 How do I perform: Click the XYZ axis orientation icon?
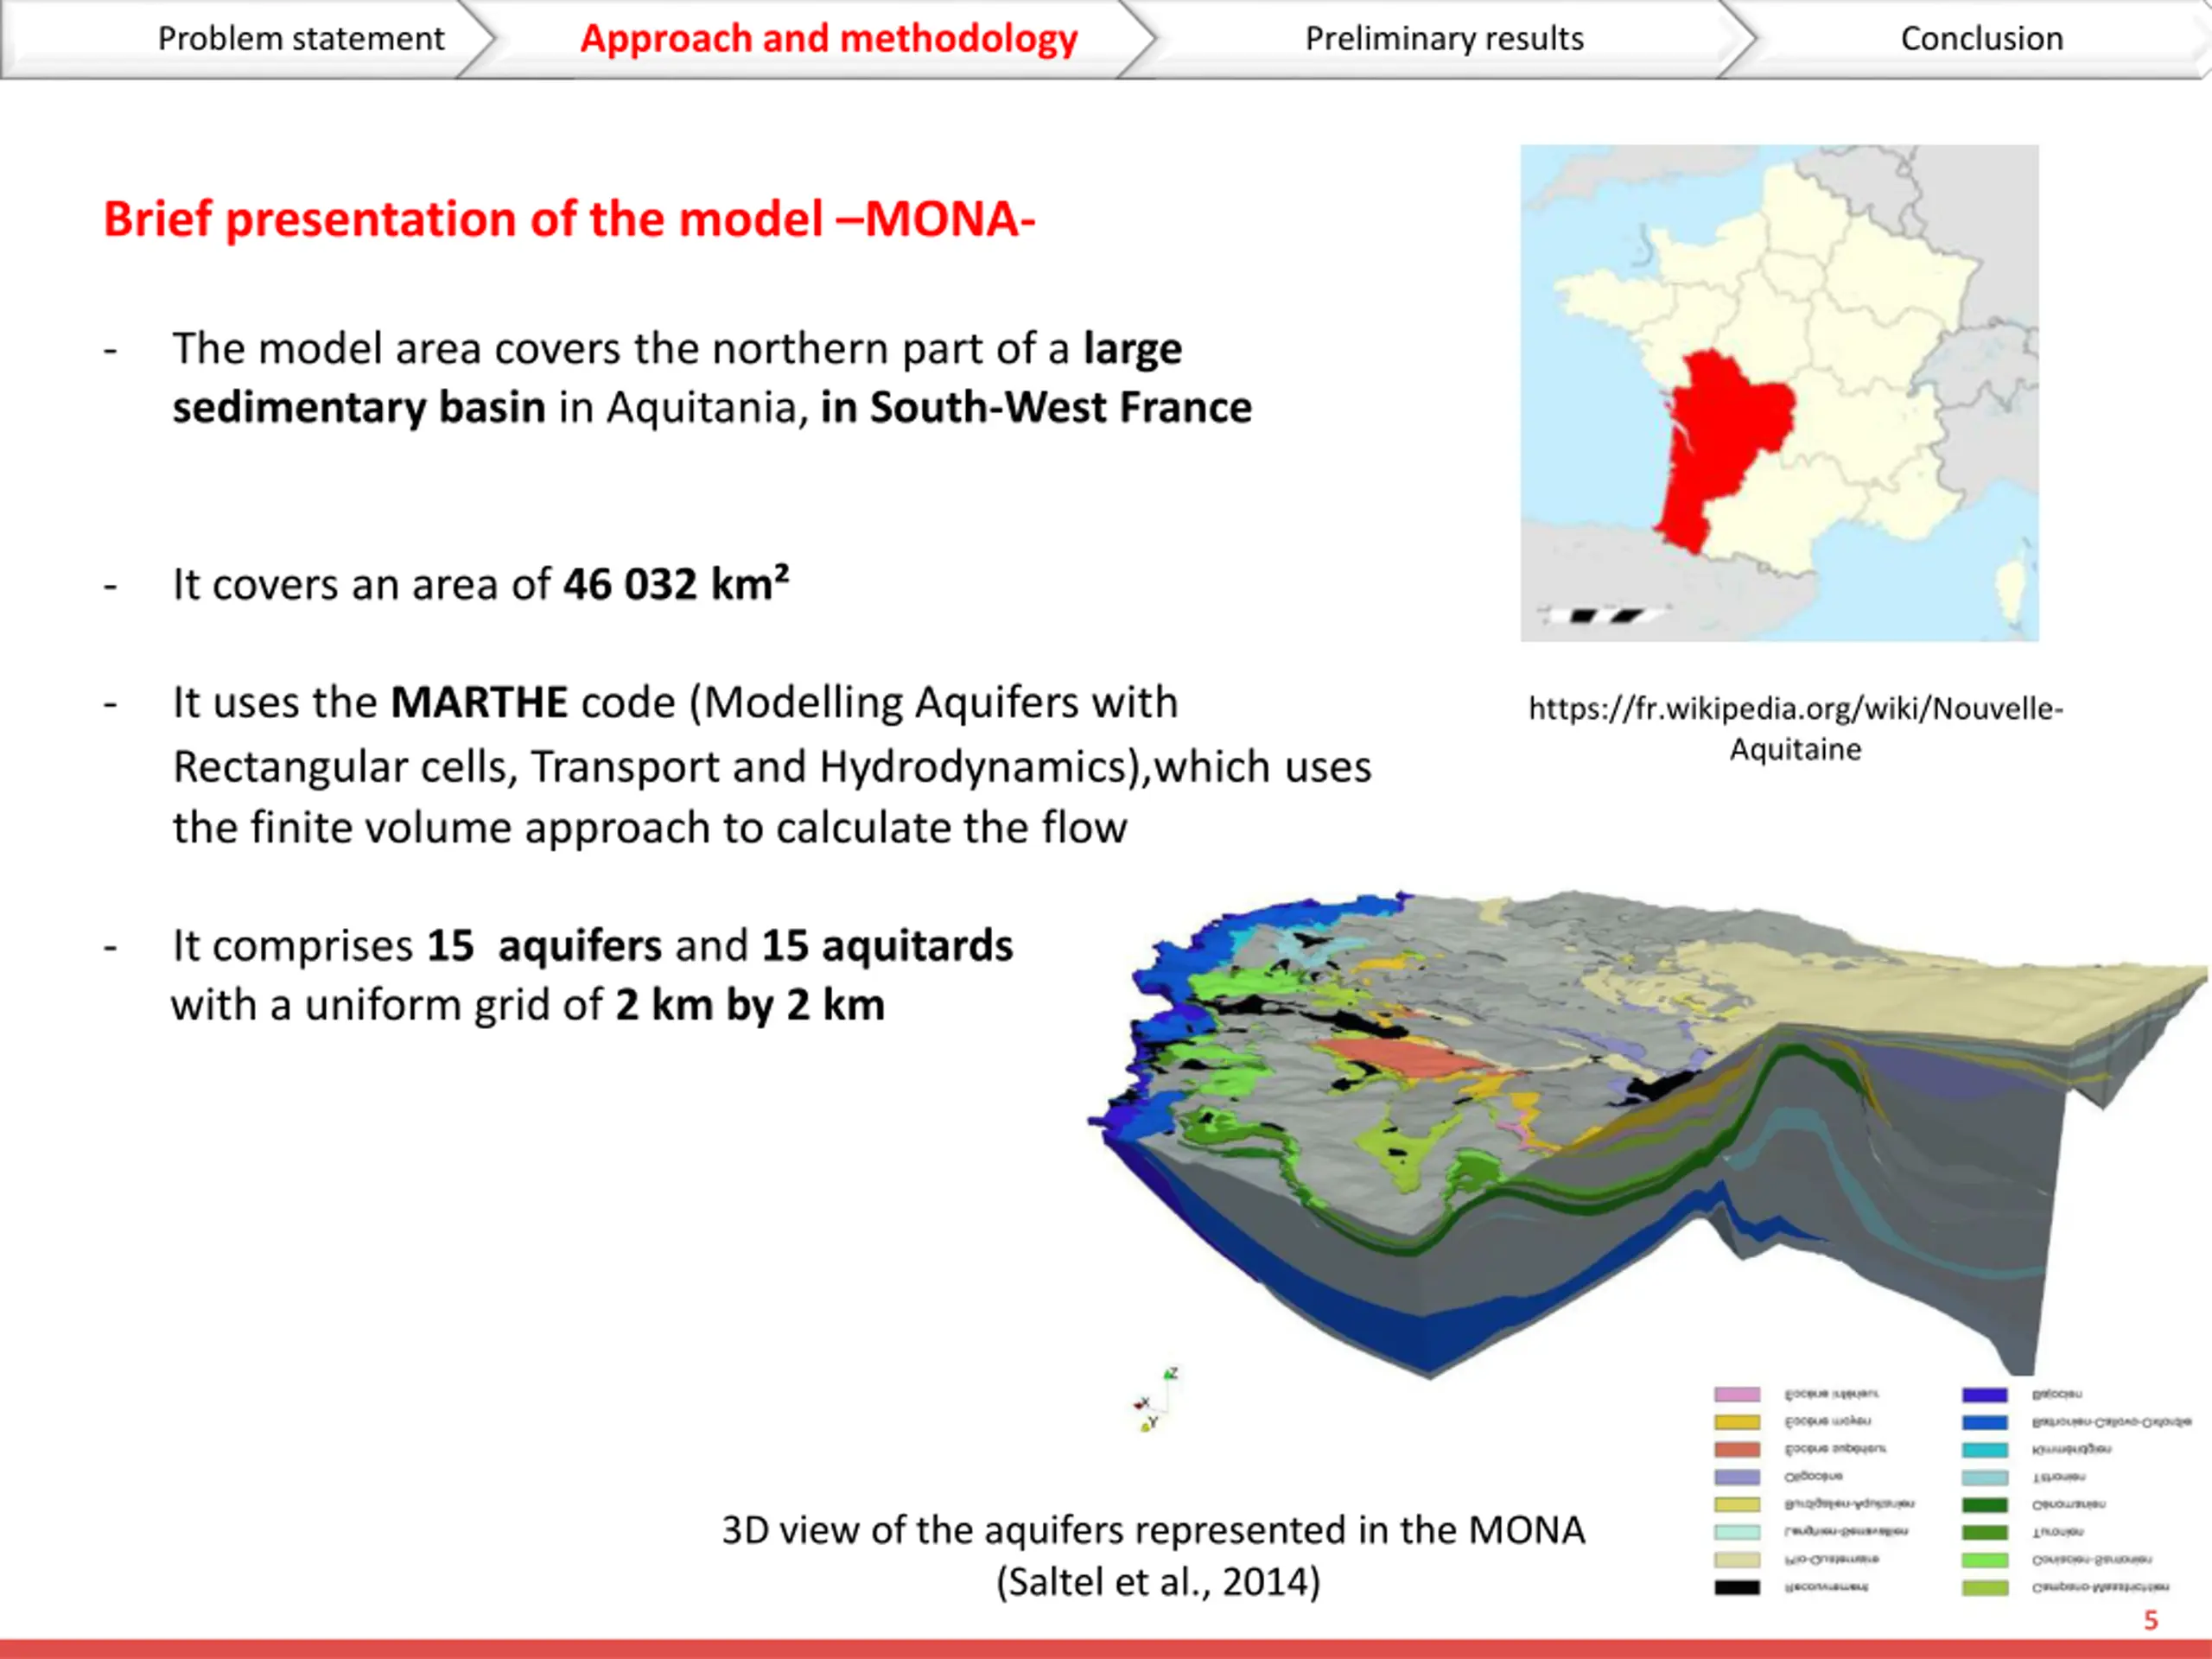1156,1399
